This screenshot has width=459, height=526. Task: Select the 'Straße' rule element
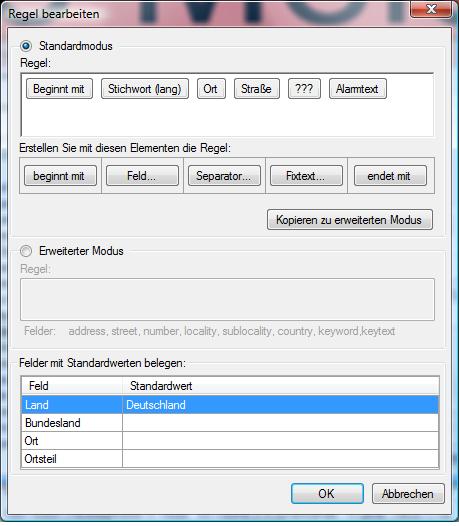[257, 89]
